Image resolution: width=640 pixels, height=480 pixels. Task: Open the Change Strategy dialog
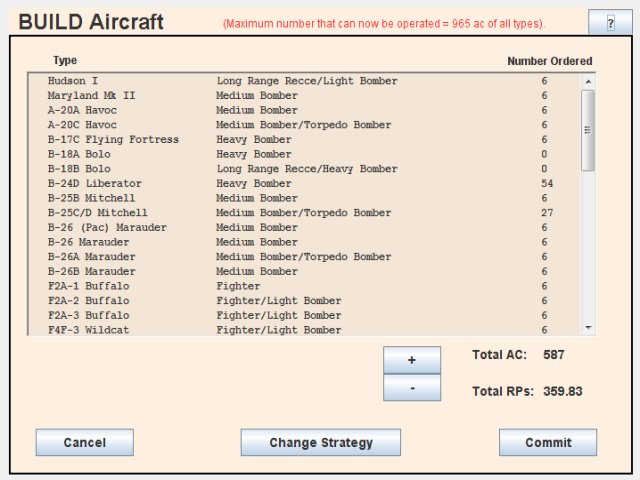[x=320, y=442]
